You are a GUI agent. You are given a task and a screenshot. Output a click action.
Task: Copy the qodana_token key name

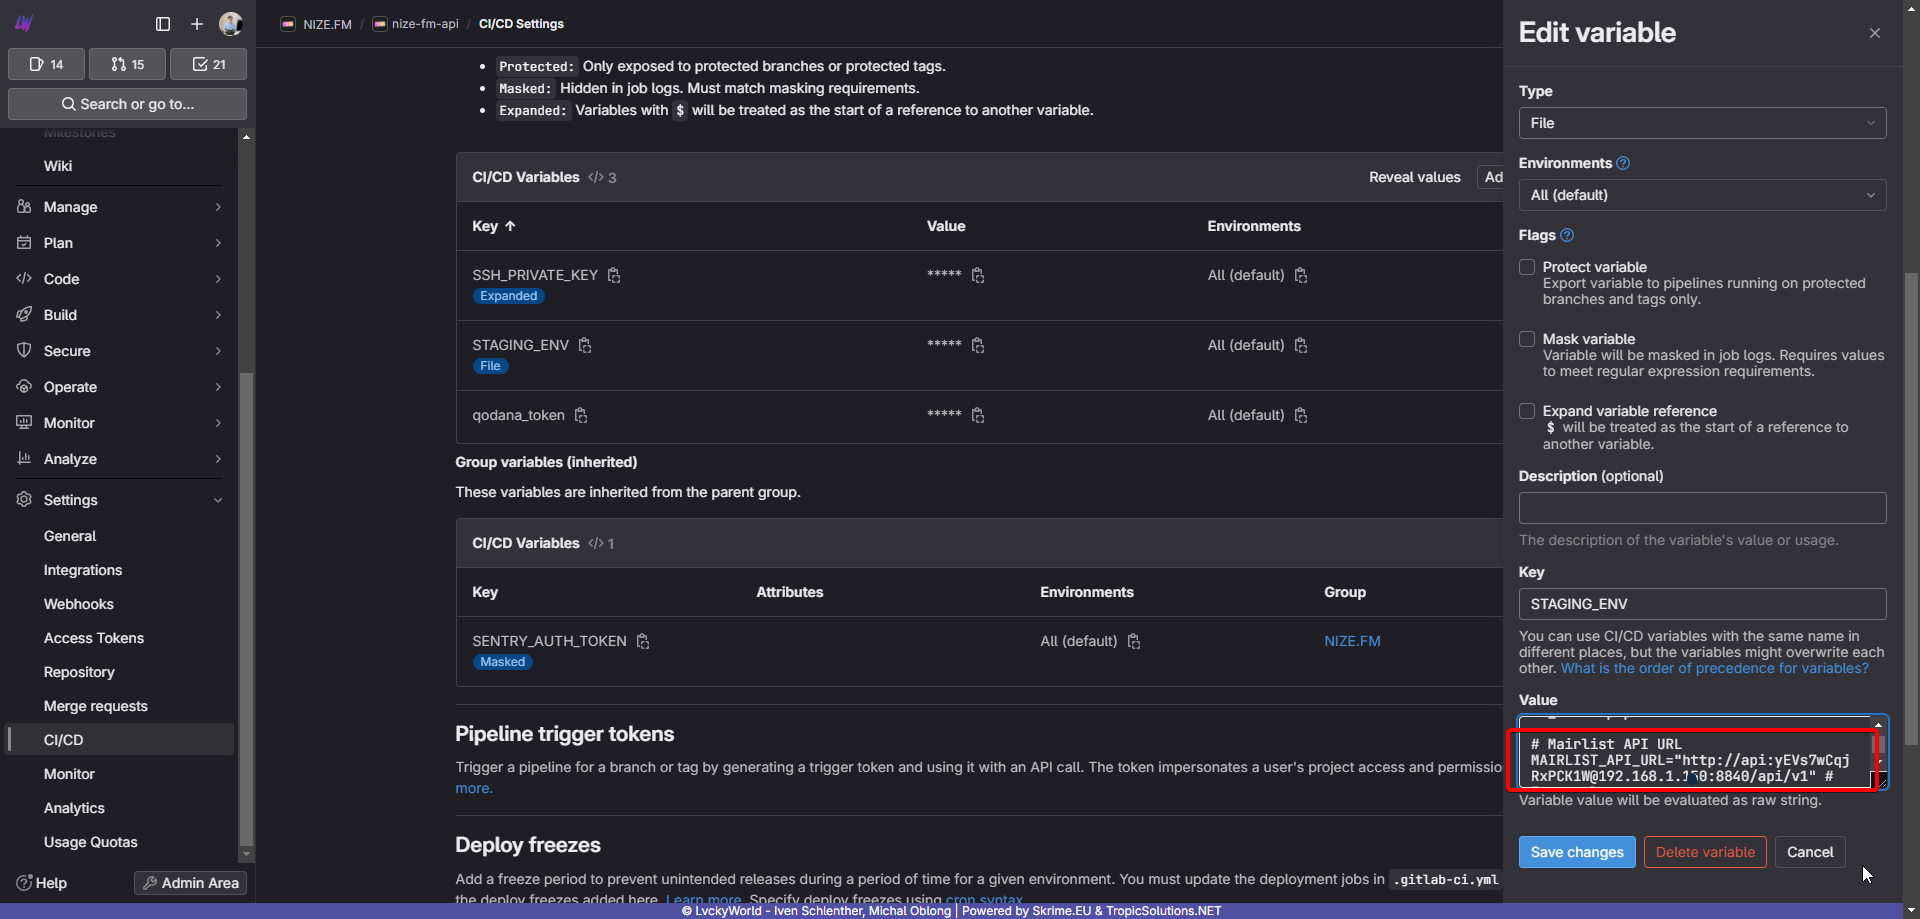point(581,415)
